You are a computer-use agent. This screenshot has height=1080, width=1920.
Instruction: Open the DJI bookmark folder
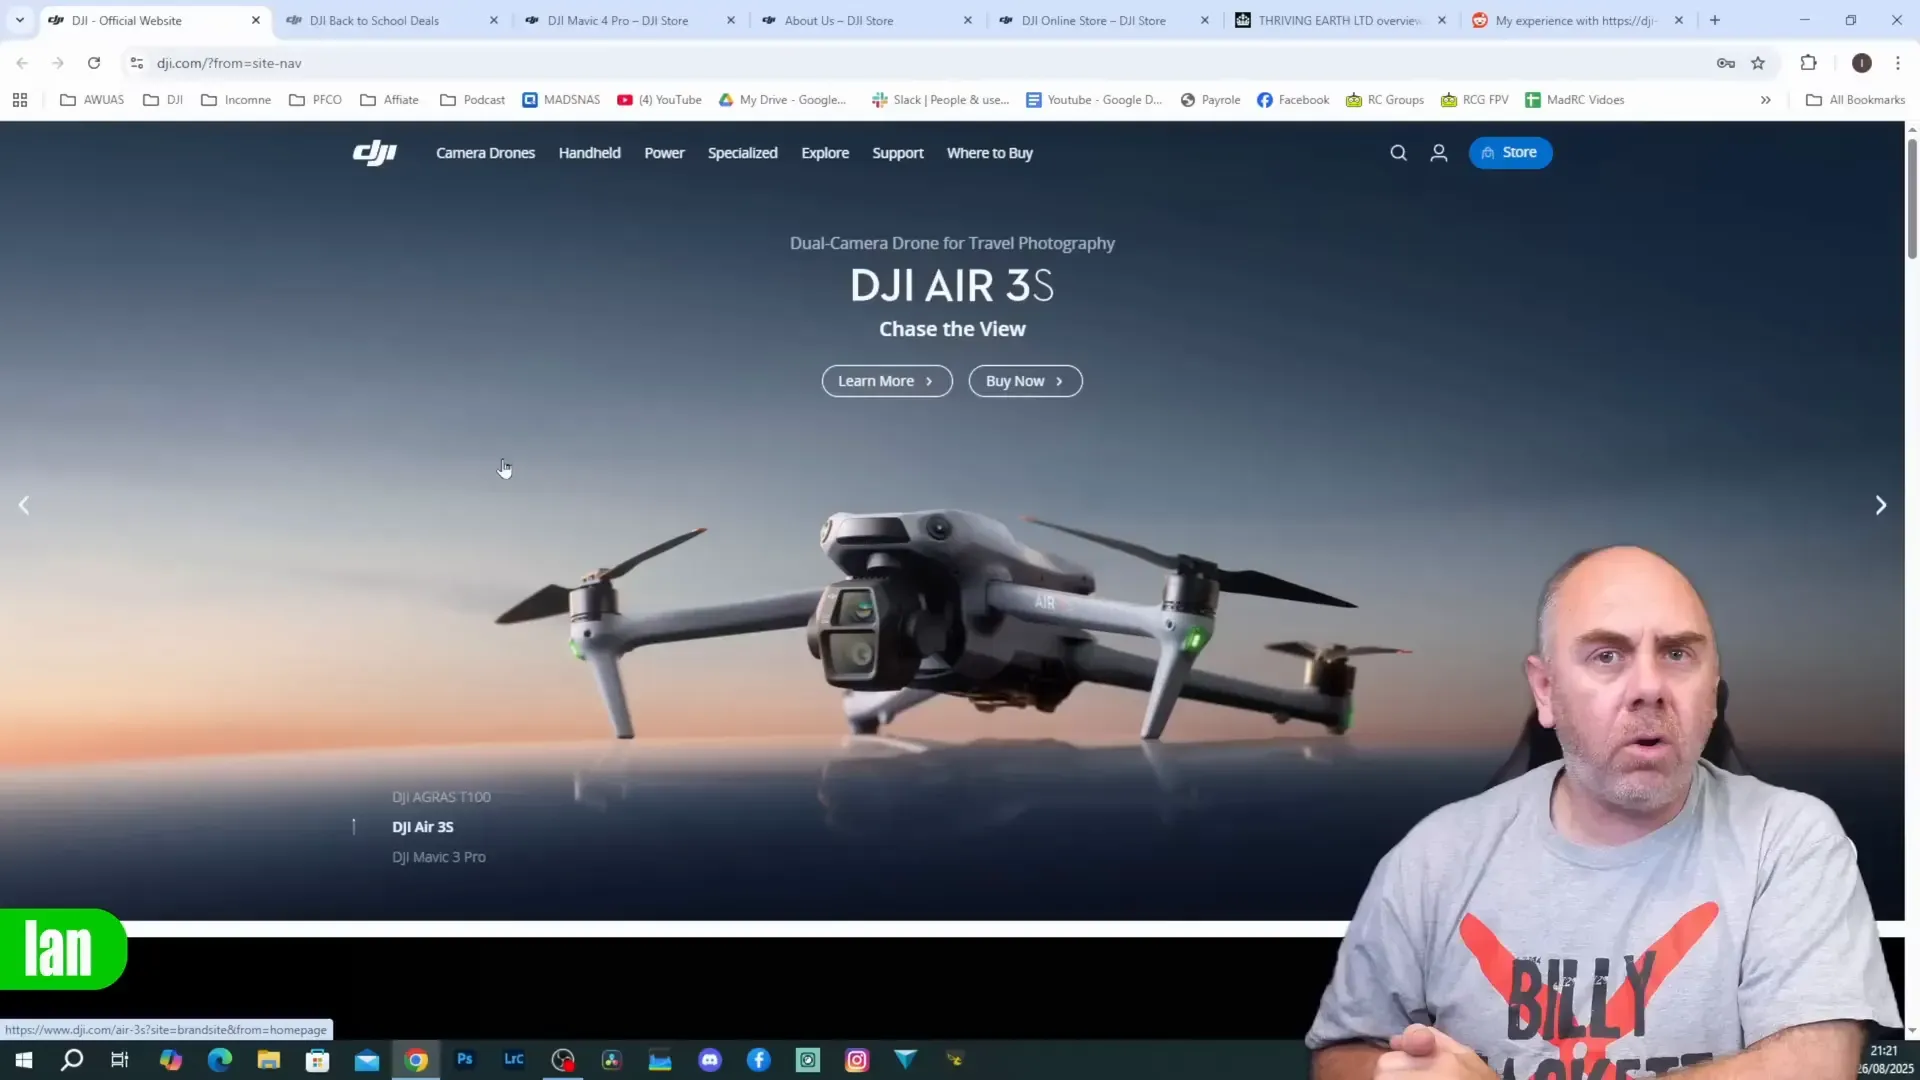(163, 100)
